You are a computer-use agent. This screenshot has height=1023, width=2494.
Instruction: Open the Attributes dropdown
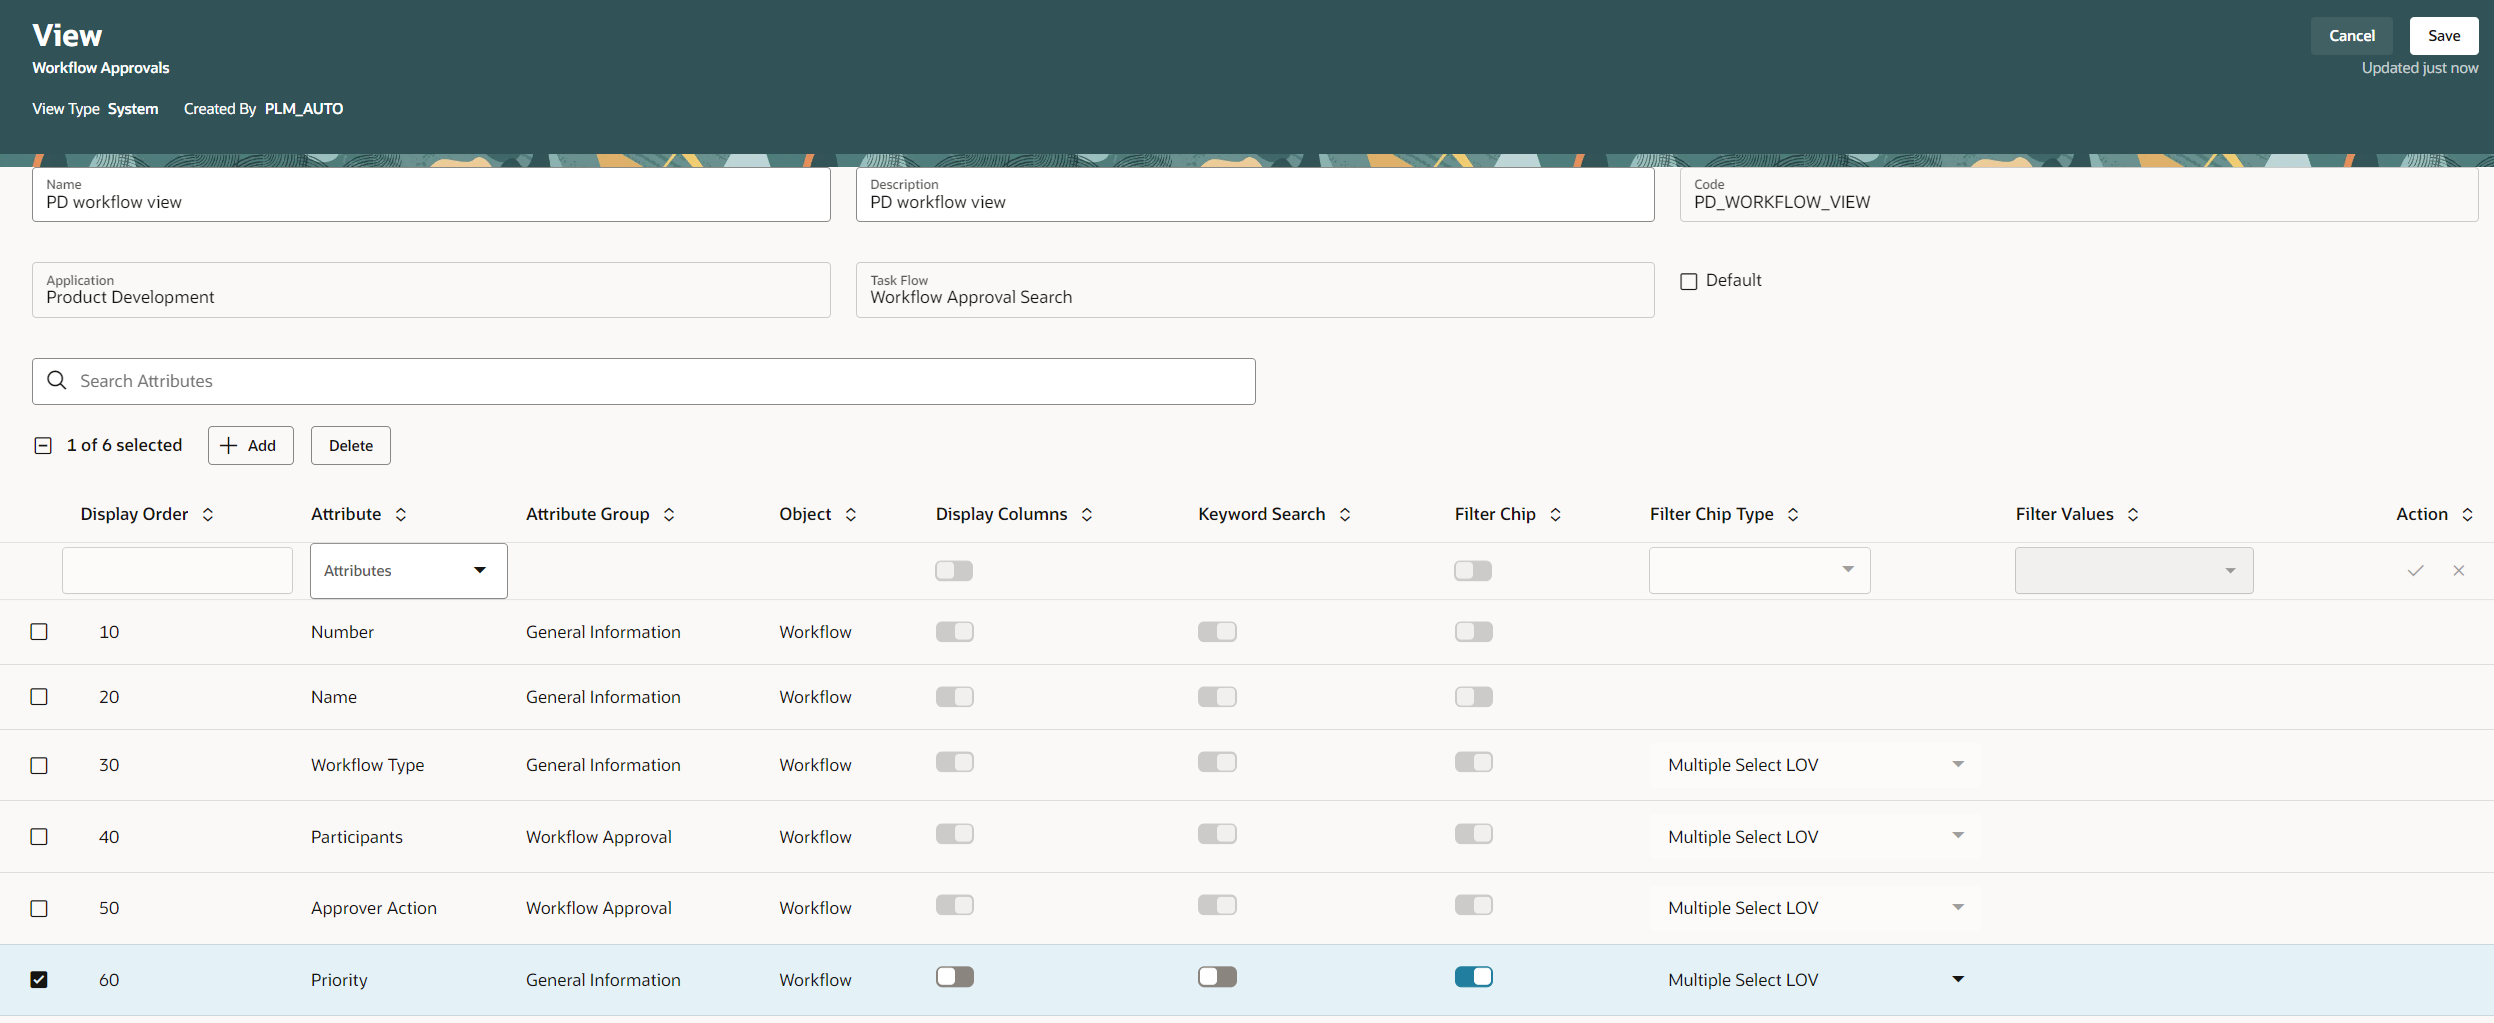[x=409, y=571]
